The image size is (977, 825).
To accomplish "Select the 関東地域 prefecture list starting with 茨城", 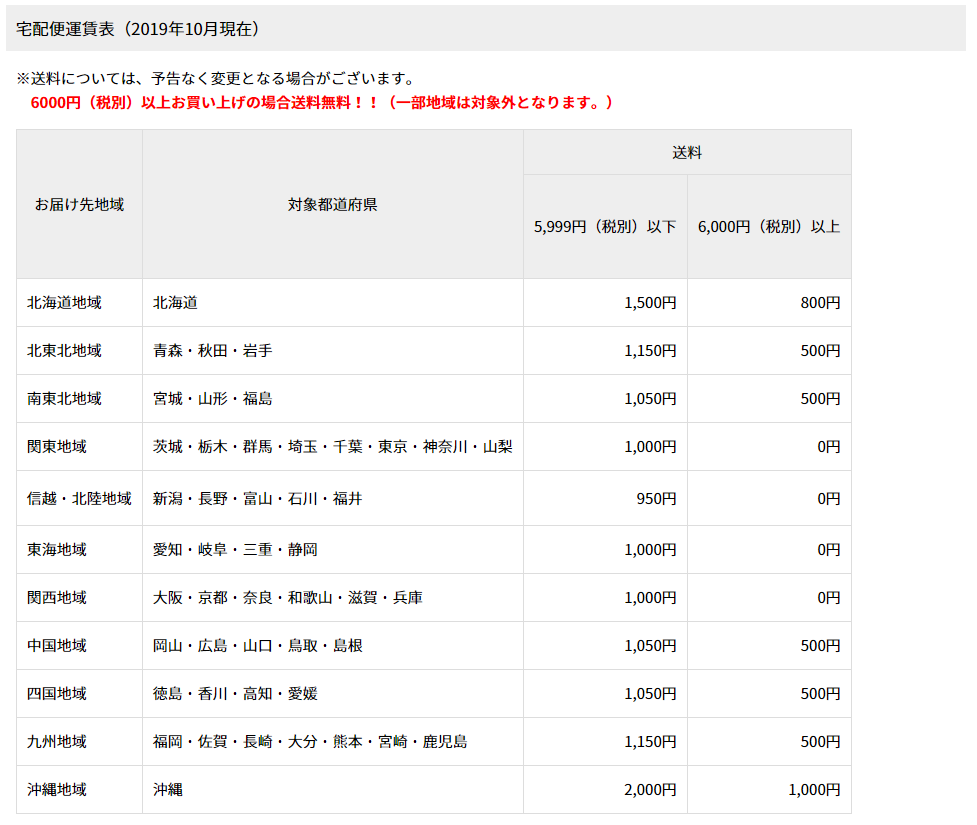I will click(332, 446).
